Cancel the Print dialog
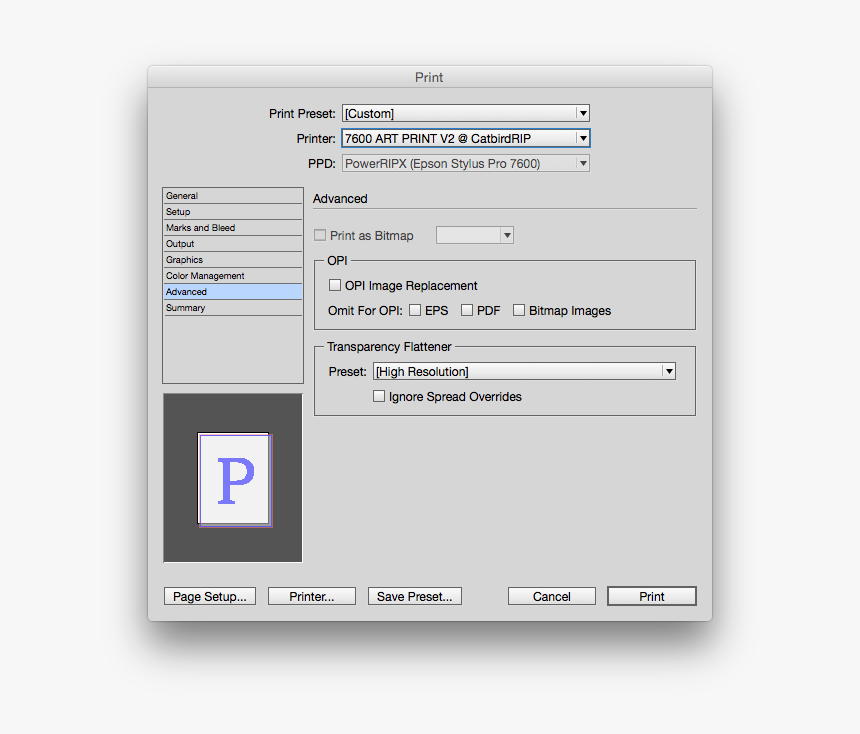Screen dimensions: 860x734 [x=552, y=596]
